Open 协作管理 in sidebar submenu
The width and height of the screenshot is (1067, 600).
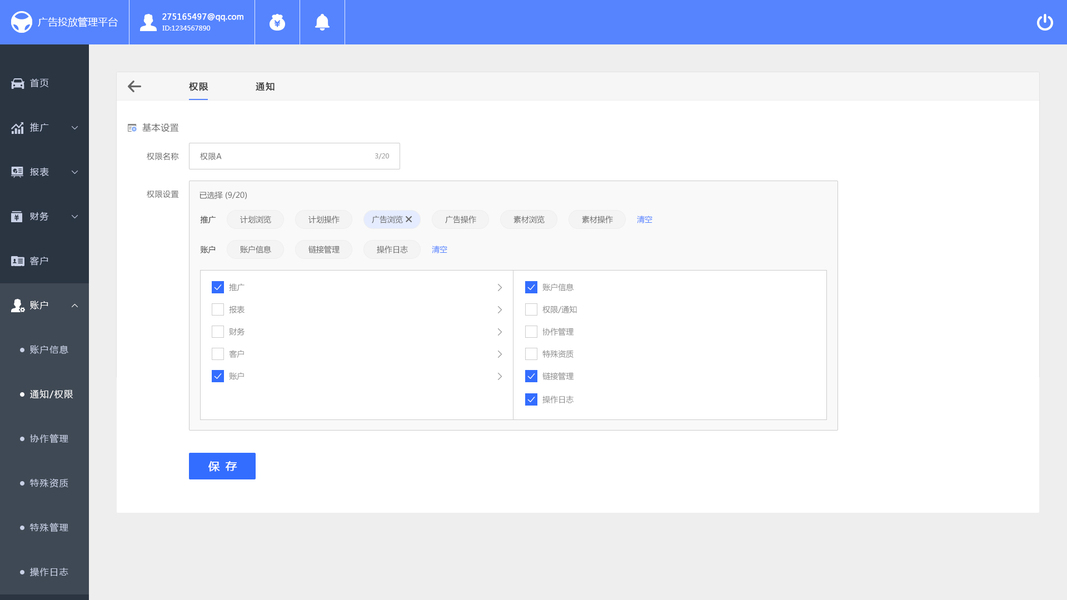pyautogui.click(x=49, y=439)
